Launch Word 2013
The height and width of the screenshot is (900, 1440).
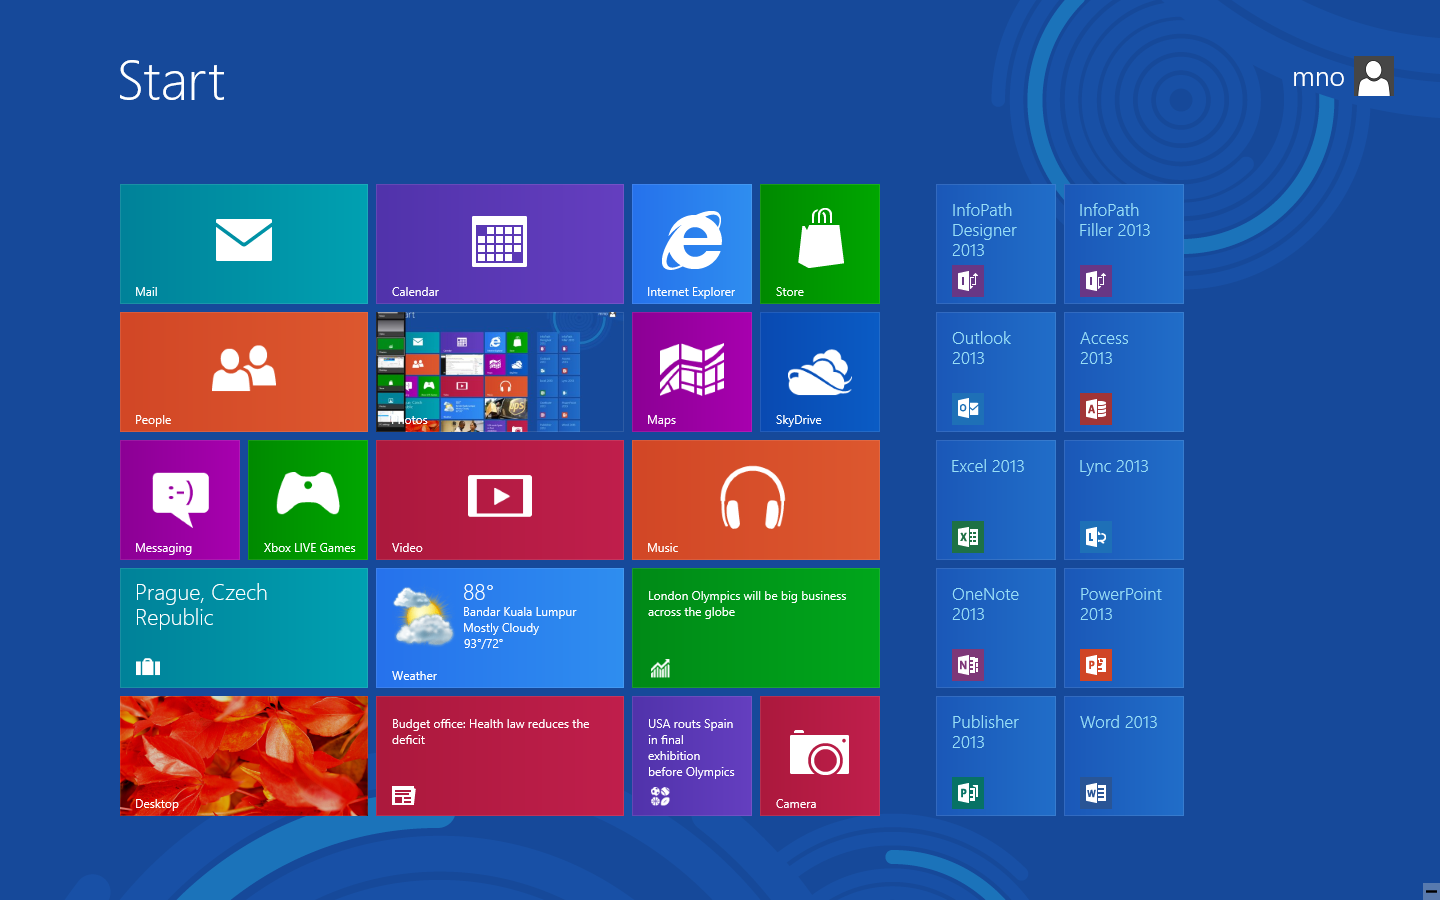(1123, 755)
